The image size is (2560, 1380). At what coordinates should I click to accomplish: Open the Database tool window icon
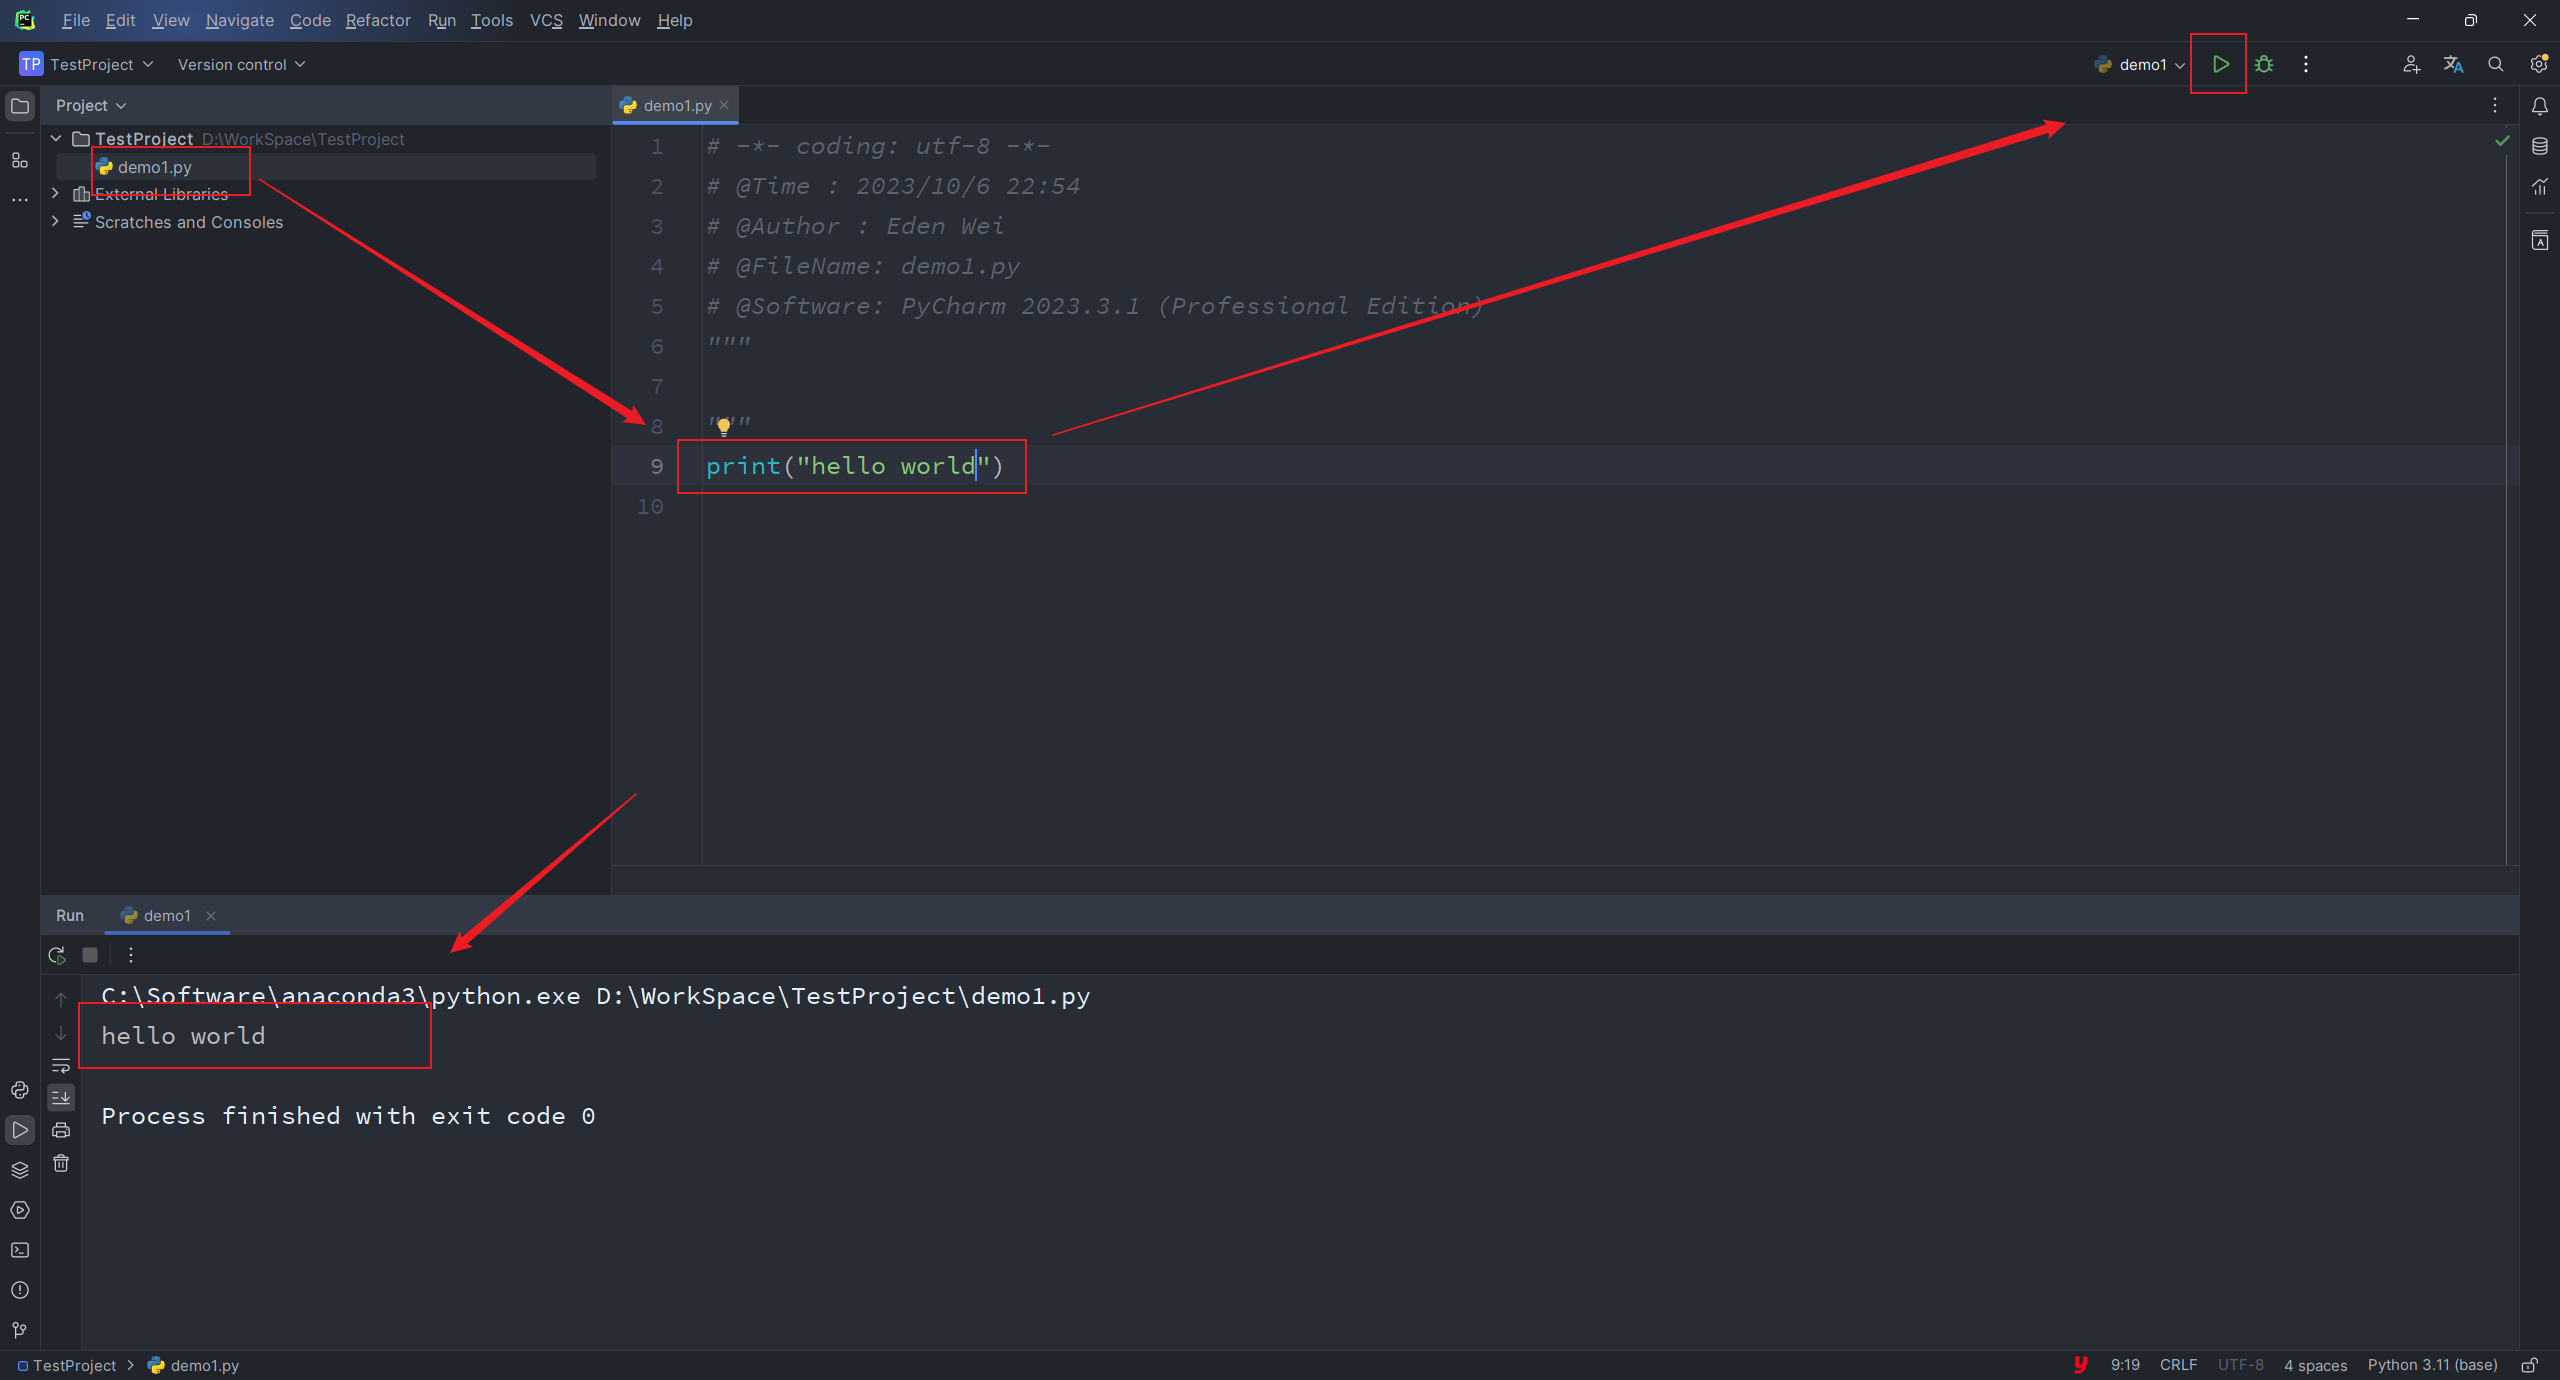(2539, 146)
